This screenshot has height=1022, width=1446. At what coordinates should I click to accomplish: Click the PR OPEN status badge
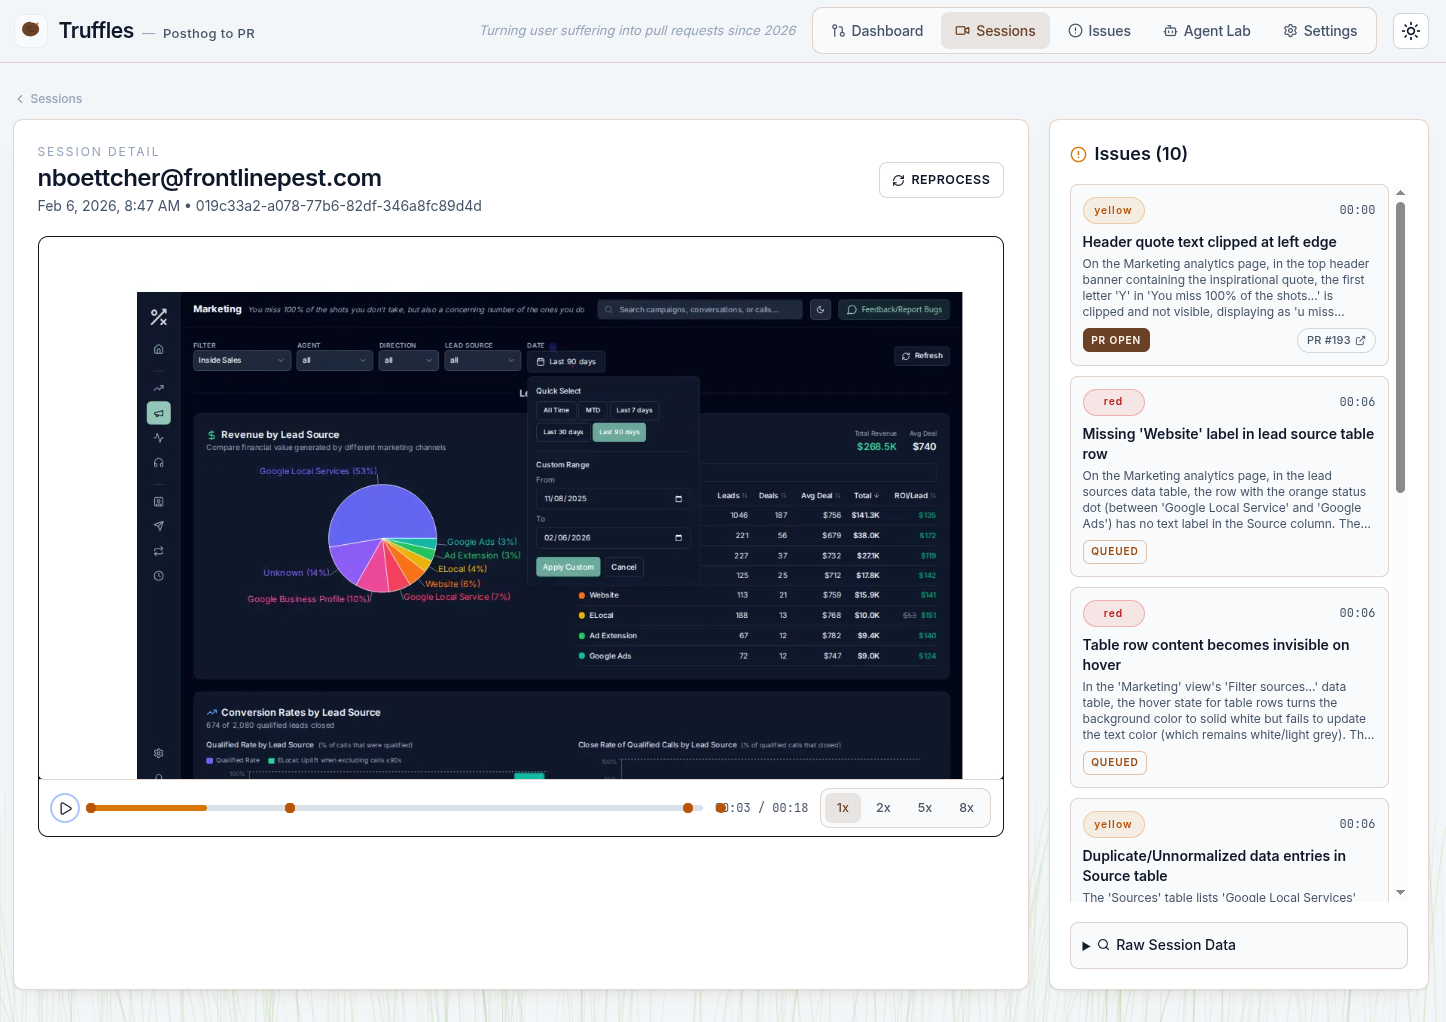coord(1115,340)
